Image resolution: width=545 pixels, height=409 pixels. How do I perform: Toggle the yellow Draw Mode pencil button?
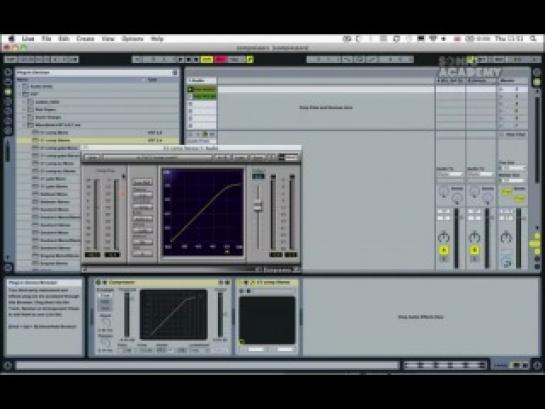point(250,59)
